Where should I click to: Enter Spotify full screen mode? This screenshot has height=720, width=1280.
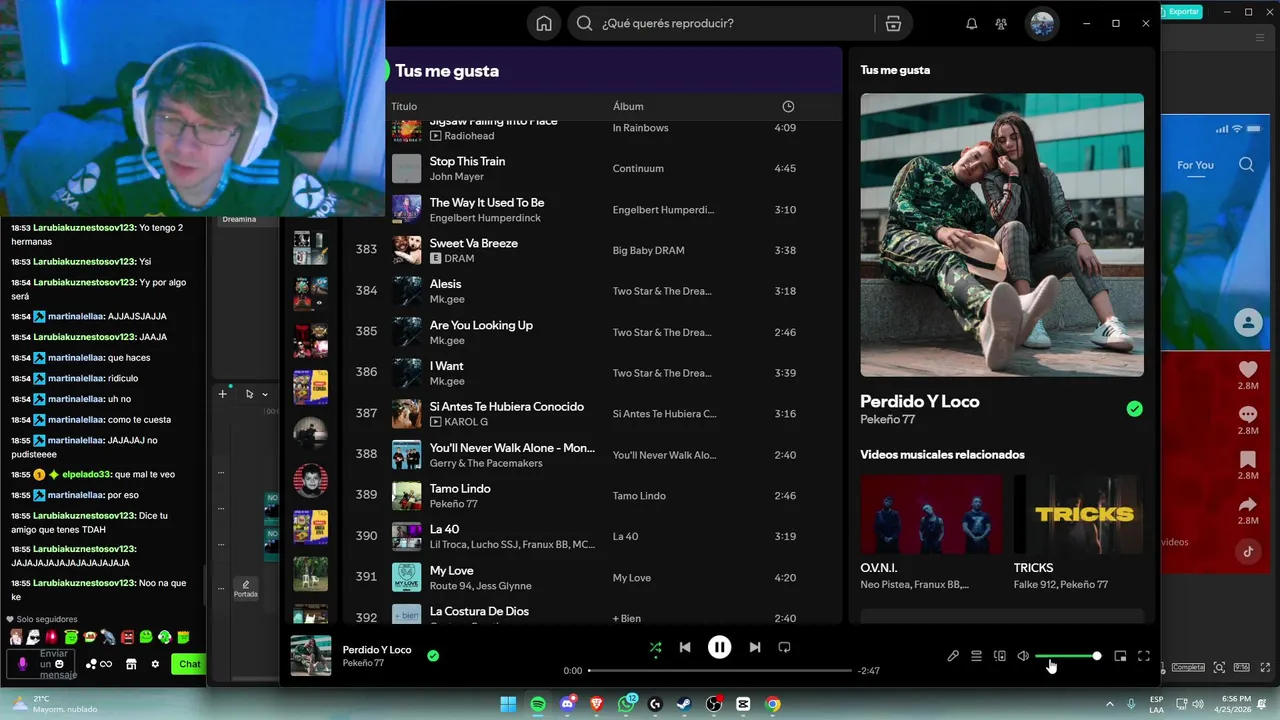tap(1144, 656)
